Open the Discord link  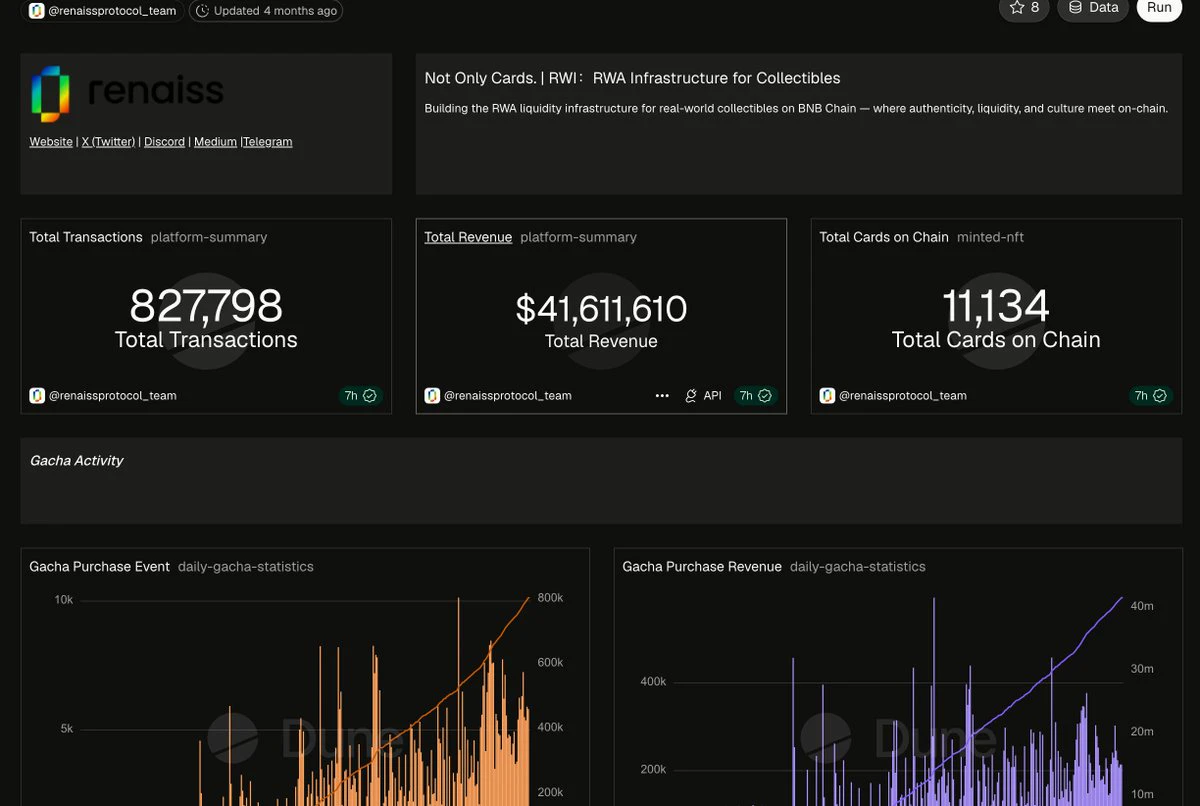coord(164,142)
